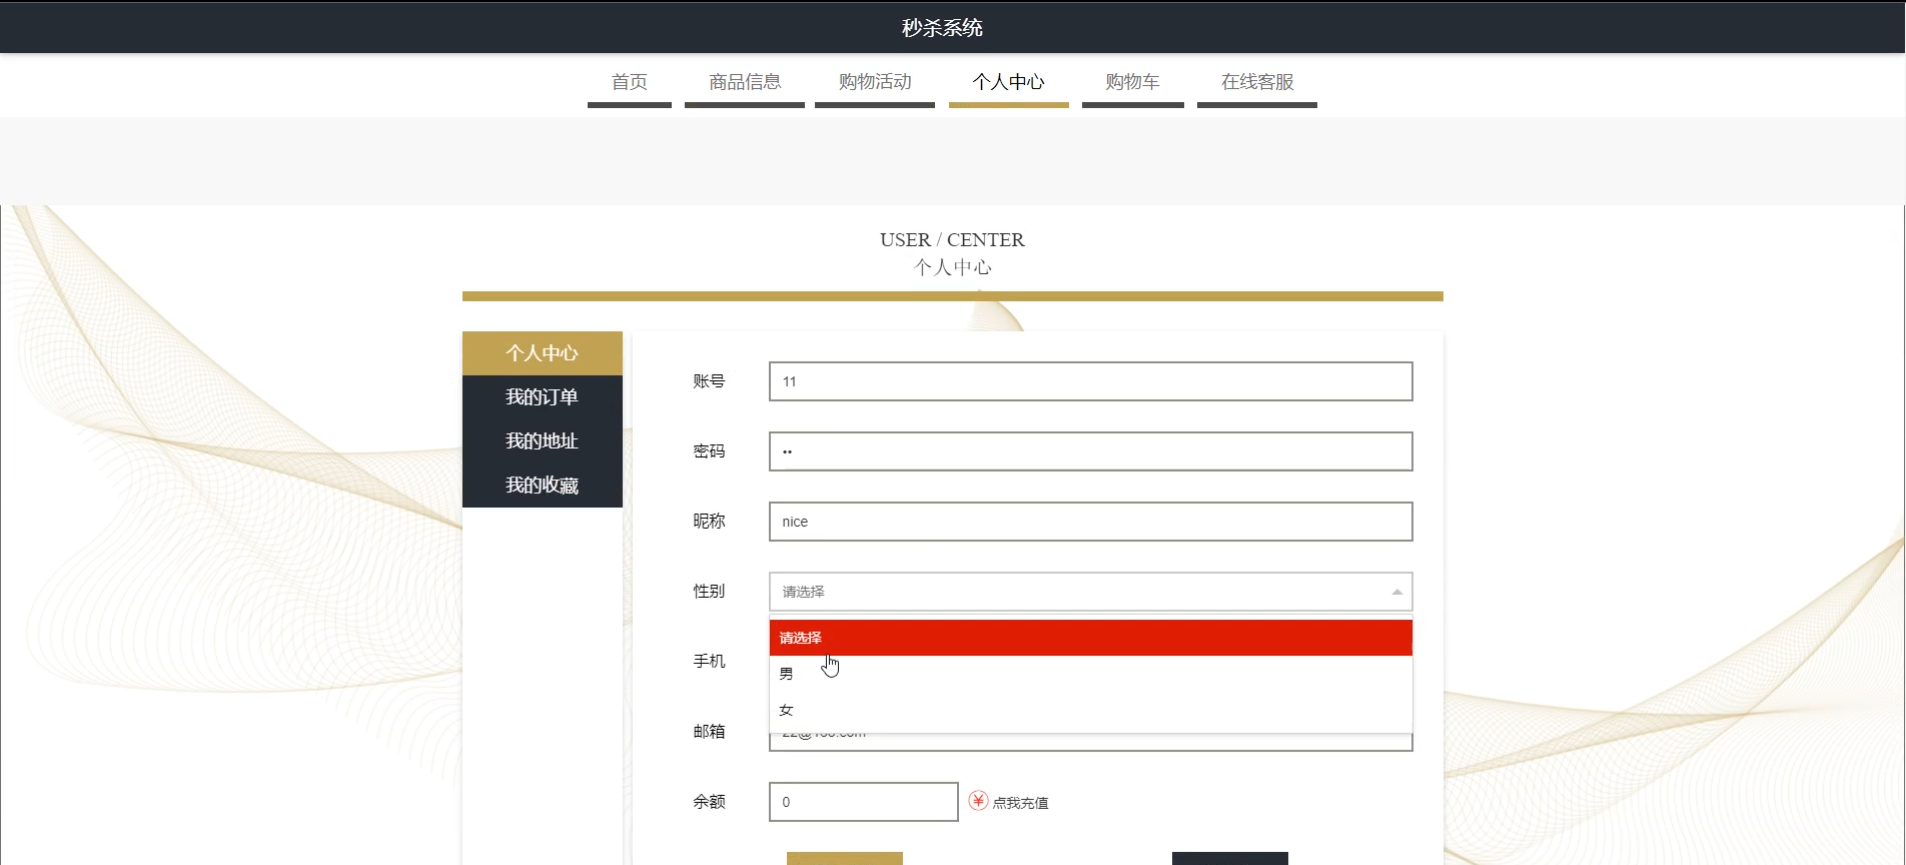
Task: Click the 性别 dropdown arrow
Action: pos(1397,592)
